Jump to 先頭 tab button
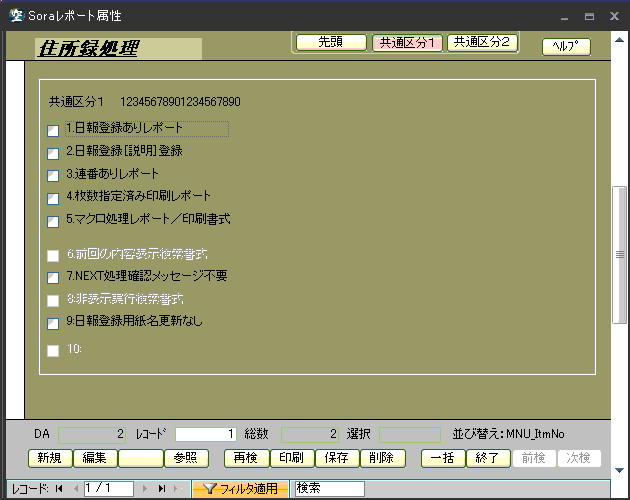Screen dimensions: 630x500 [330, 42]
